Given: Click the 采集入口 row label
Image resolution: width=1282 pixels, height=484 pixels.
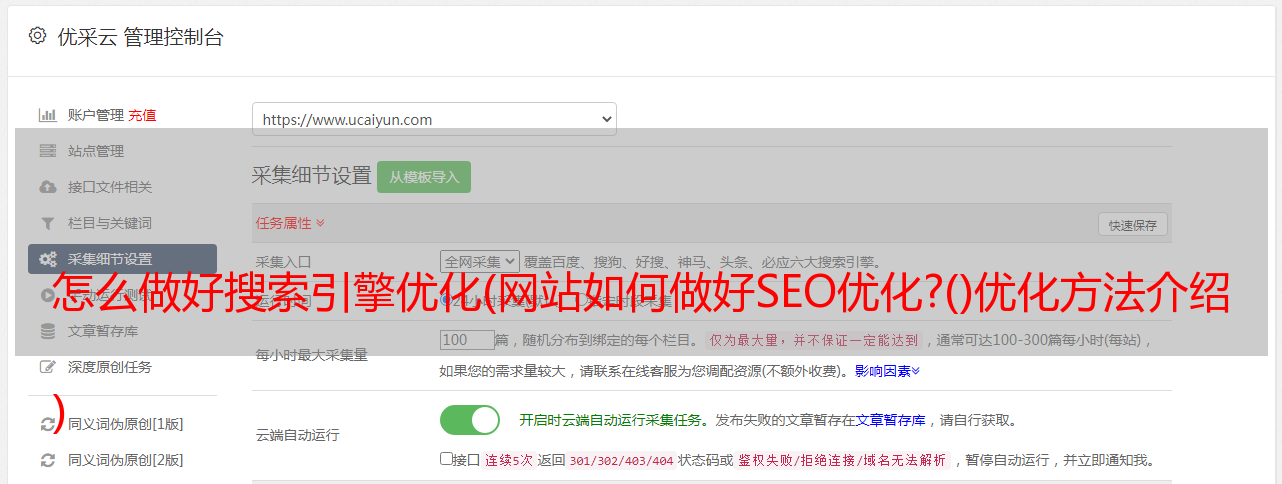Looking at the screenshot, I should pos(284,261).
